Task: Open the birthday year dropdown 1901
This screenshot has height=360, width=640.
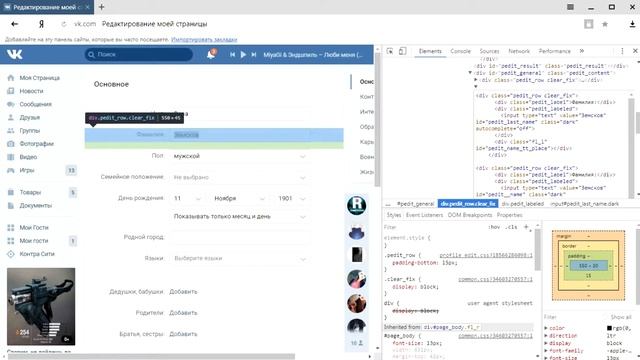Action: point(291,198)
